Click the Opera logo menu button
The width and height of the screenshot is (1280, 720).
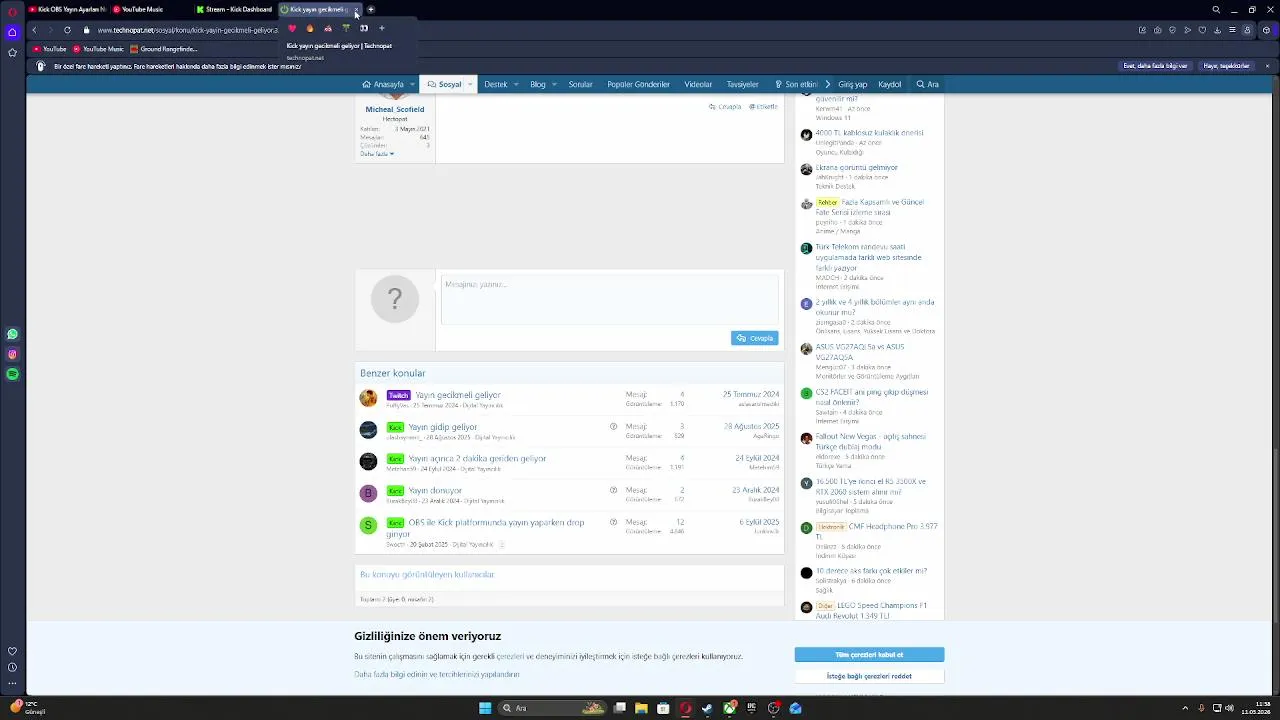12,10
